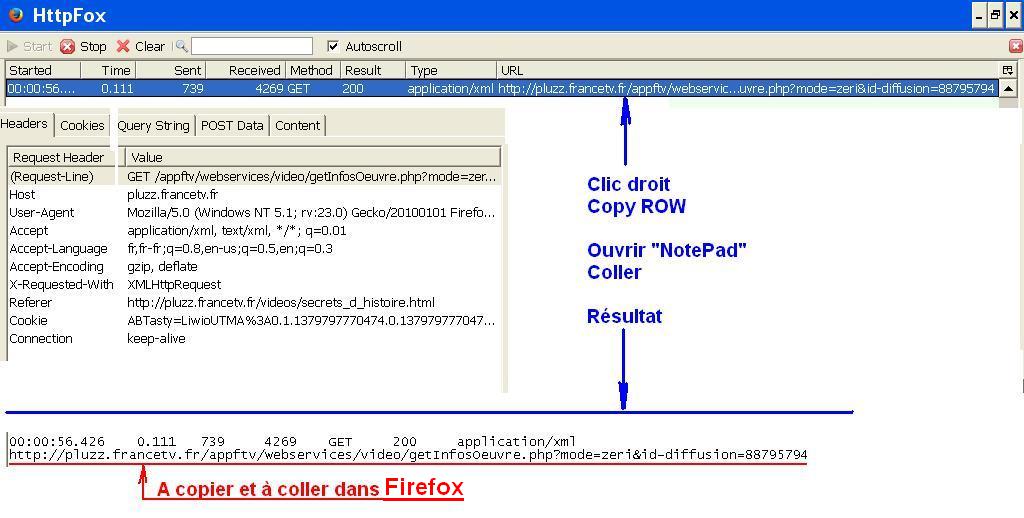Viewport: 1024px width, 518px height.
Task: Show the POST Data tab
Action: click(232, 125)
